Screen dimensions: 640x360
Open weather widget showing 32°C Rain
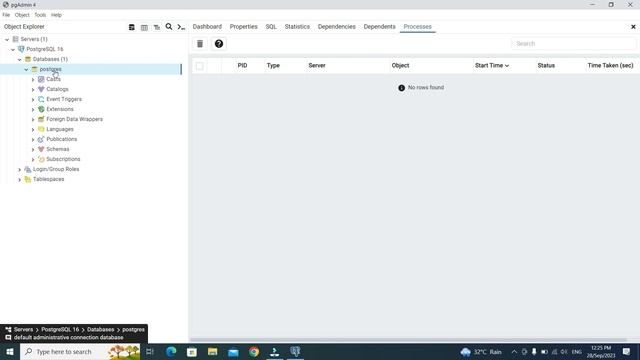(481, 351)
